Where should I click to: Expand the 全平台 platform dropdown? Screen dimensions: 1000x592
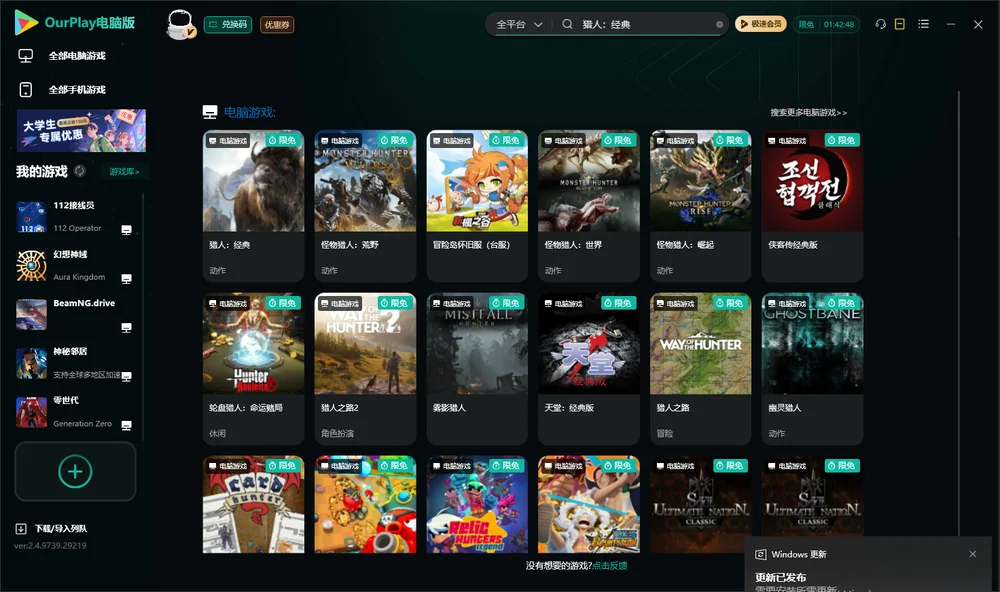(x=519, y=24)
